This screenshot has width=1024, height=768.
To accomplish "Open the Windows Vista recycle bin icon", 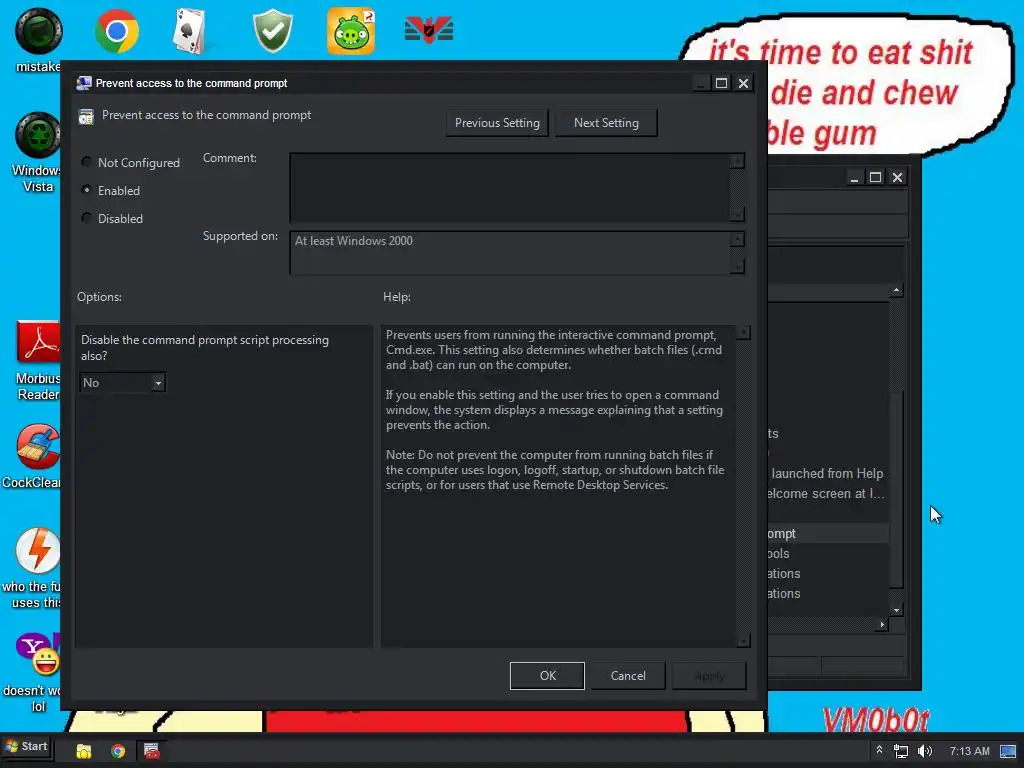I will [38, 135].
